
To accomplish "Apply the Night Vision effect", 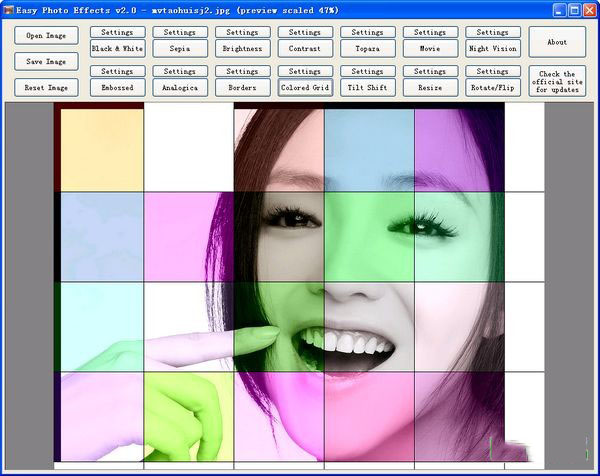I will [x=493, y=49].
